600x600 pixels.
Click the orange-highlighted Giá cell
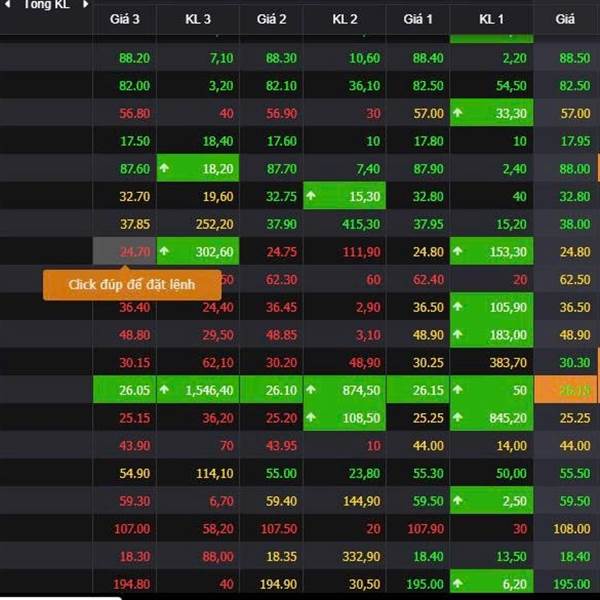(566, 390)
